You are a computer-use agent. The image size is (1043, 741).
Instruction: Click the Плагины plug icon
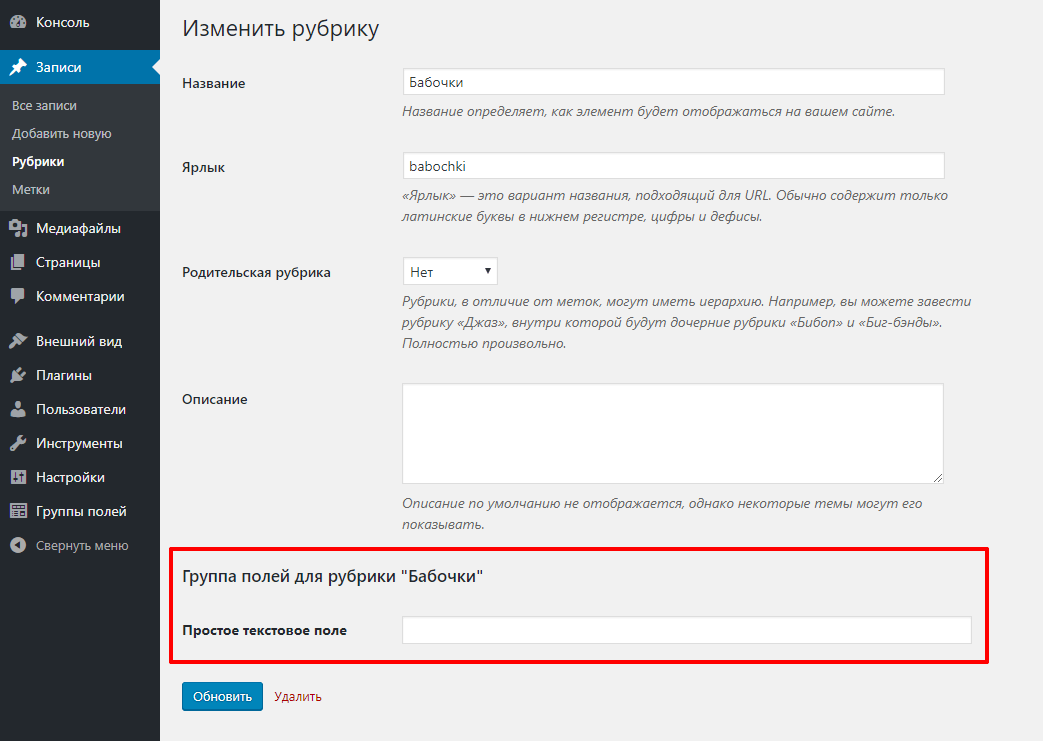(18, 375)
